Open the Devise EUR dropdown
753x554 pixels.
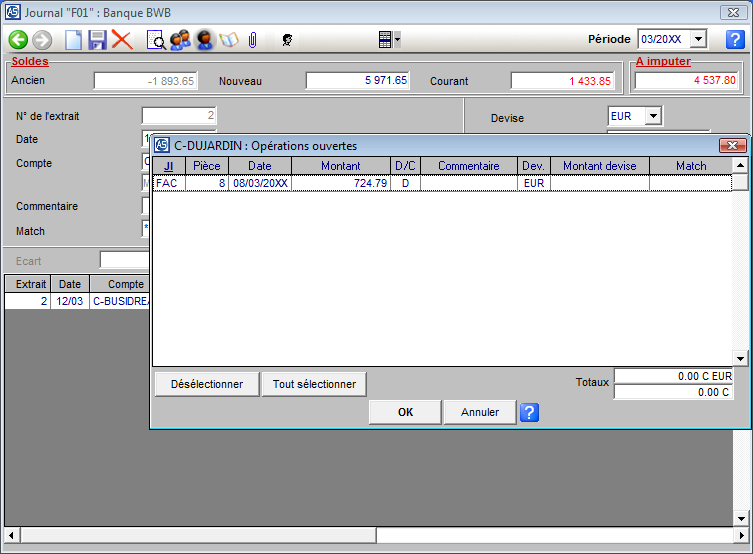(x=653, y=116)
